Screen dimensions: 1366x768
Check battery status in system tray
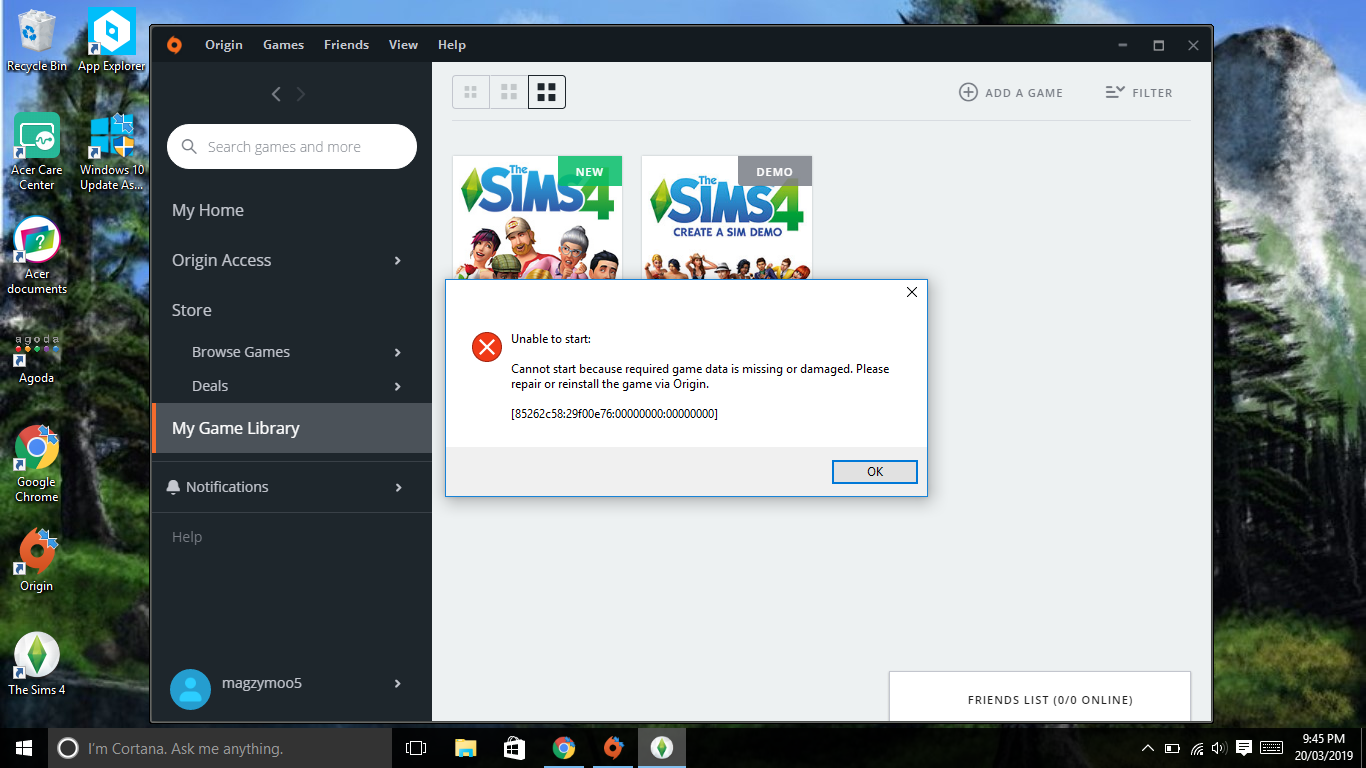click(1172, 748)
